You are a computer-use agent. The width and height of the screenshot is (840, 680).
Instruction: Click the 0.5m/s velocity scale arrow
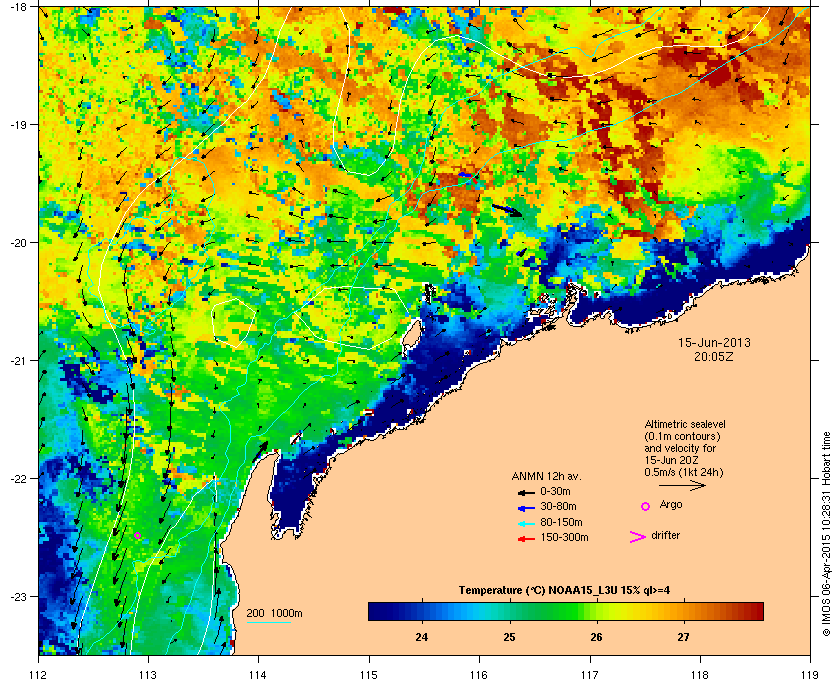coord(682,485)
